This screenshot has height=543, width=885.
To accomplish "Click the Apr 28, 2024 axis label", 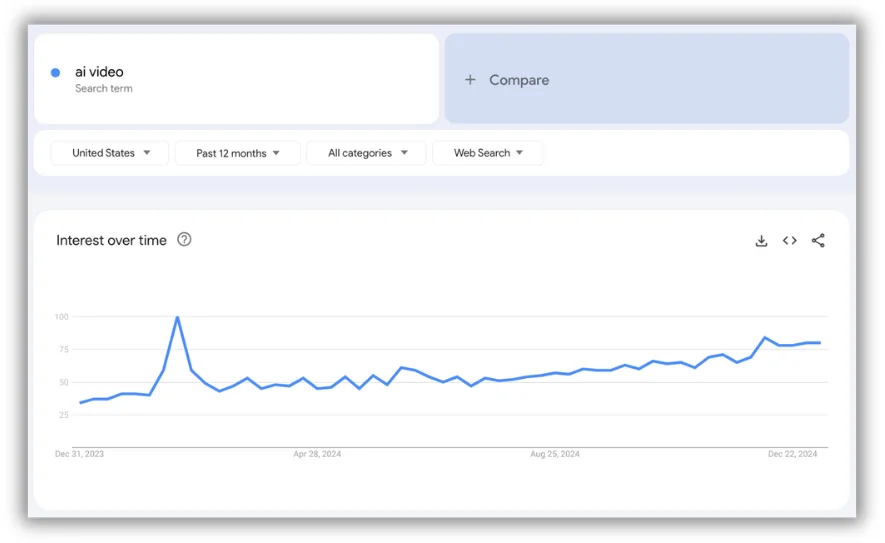I will click(x=317, y=454).
